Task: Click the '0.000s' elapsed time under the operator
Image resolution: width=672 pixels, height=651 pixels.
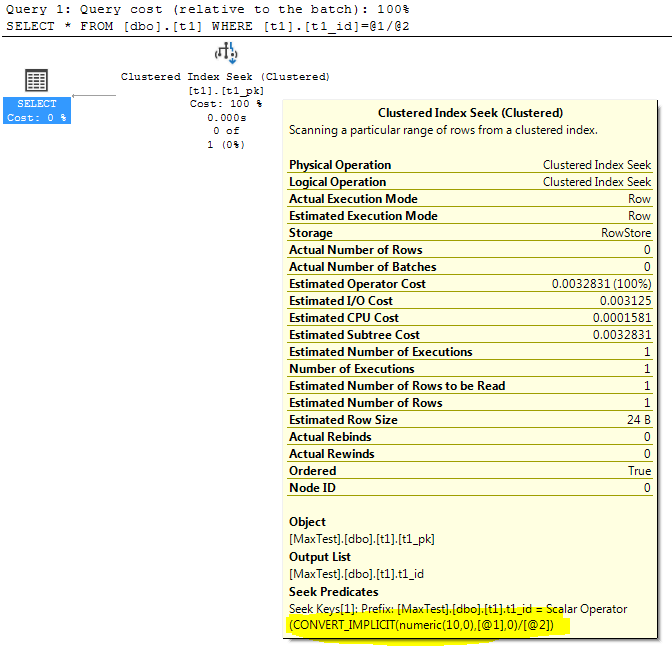Action: coord(227,117)
